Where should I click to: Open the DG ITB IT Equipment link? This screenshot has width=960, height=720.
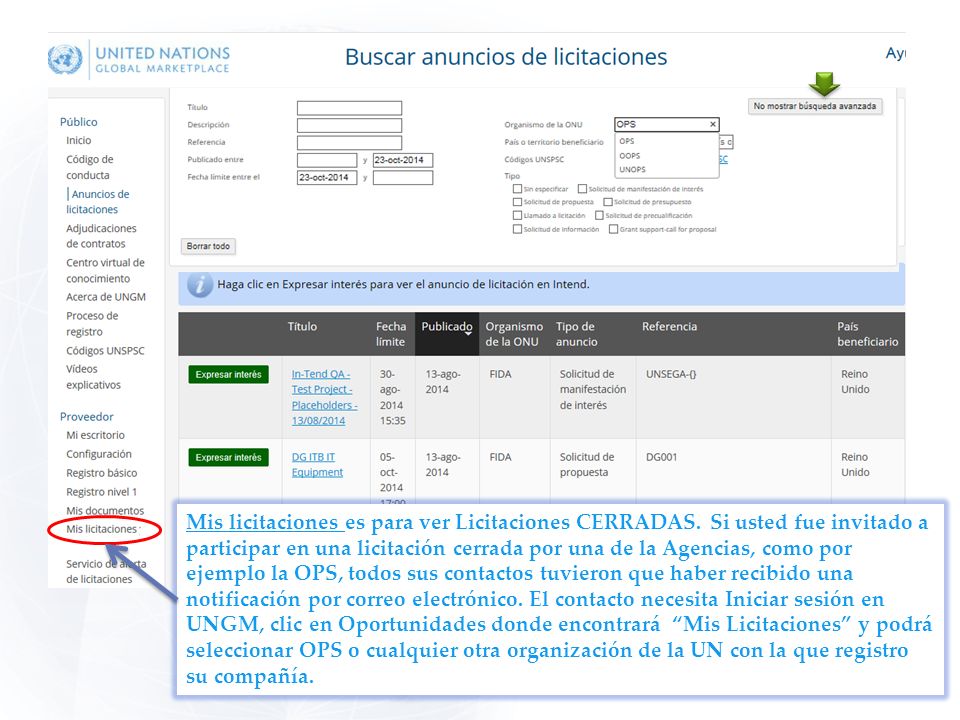pyautogui.click(x=317, y=465)
